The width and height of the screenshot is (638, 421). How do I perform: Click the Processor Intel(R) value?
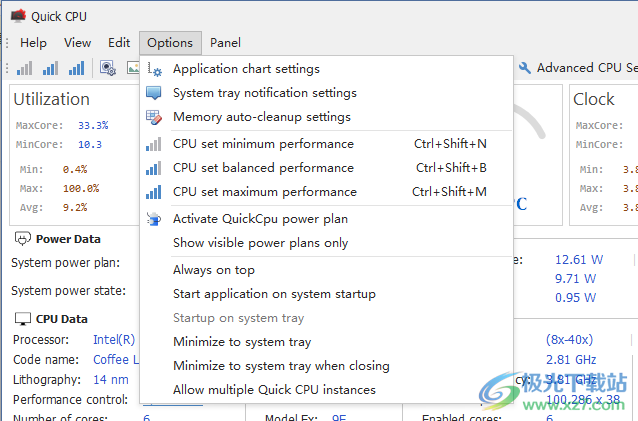[x=114, y=340]
